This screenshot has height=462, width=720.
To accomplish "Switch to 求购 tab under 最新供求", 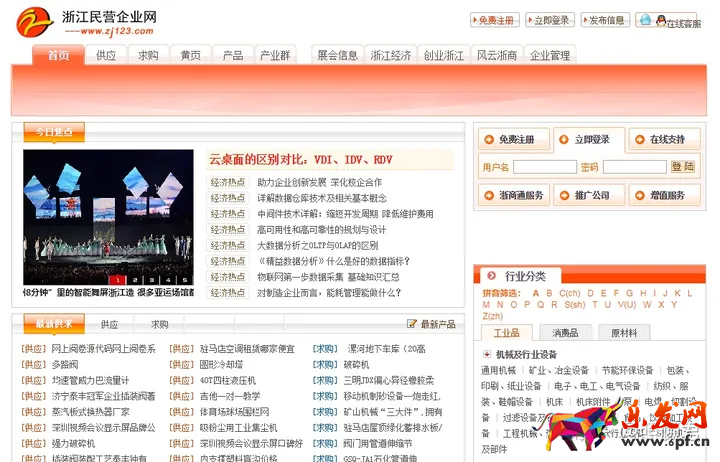I will 159,324.
